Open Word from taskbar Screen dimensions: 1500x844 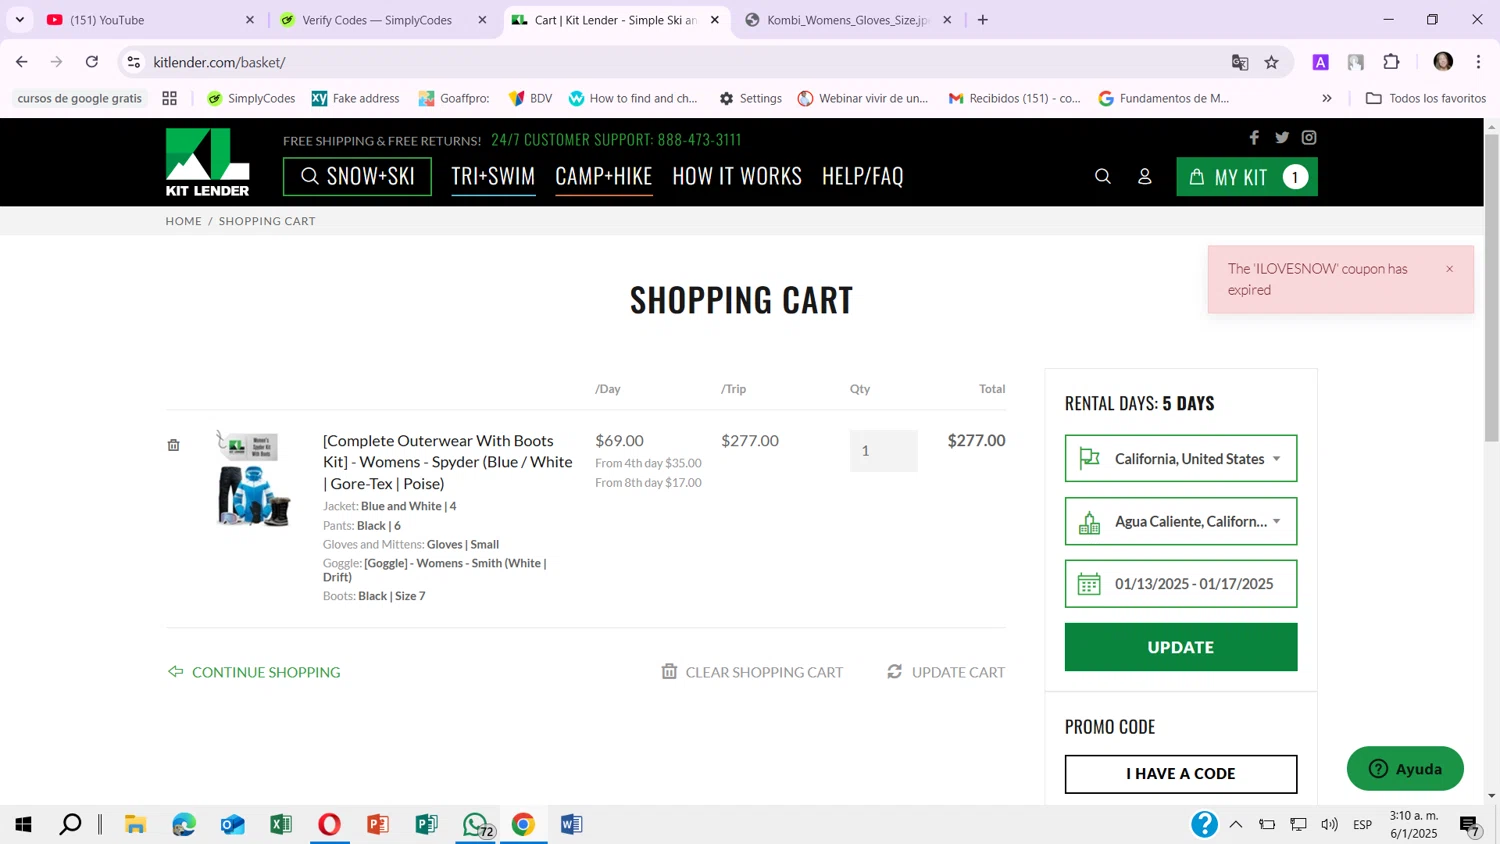(x=572, y=824)
